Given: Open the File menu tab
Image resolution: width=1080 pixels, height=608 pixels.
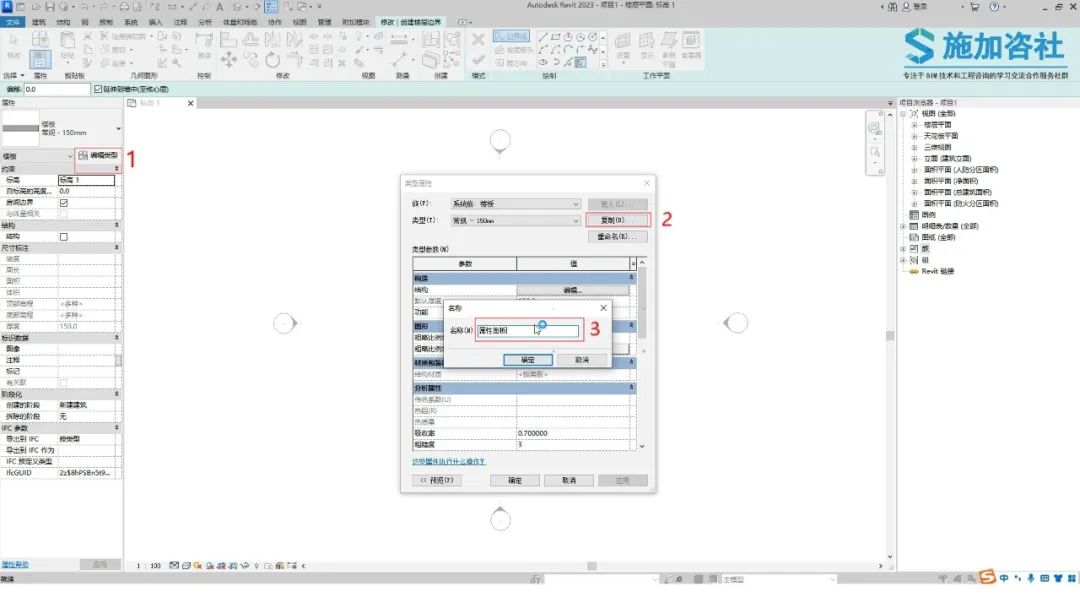Looking at the screenshot, I should coord(12,22).
